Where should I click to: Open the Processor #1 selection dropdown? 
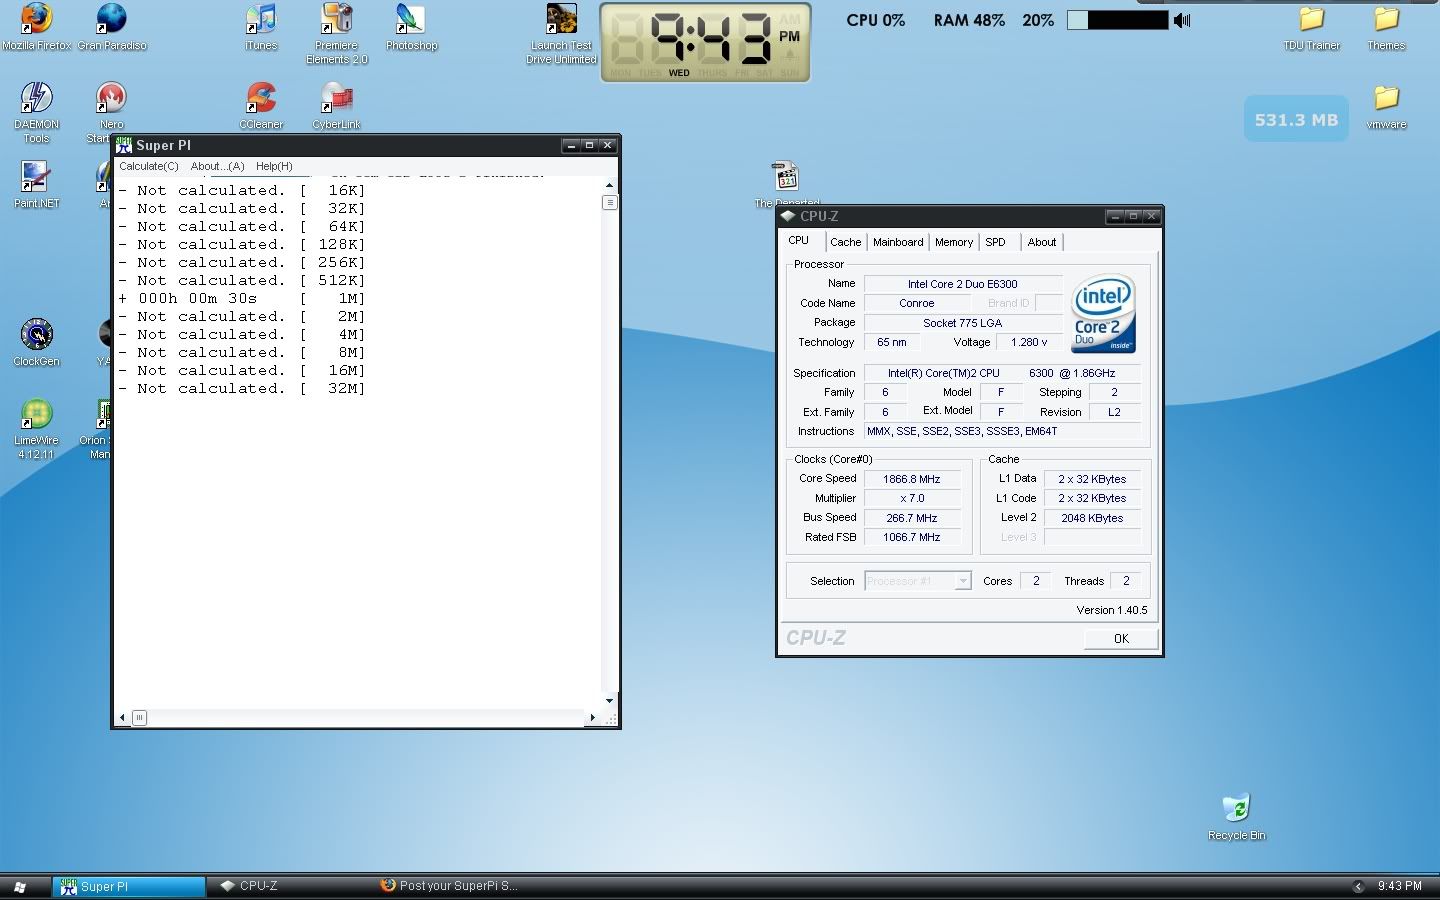[918, 581]
